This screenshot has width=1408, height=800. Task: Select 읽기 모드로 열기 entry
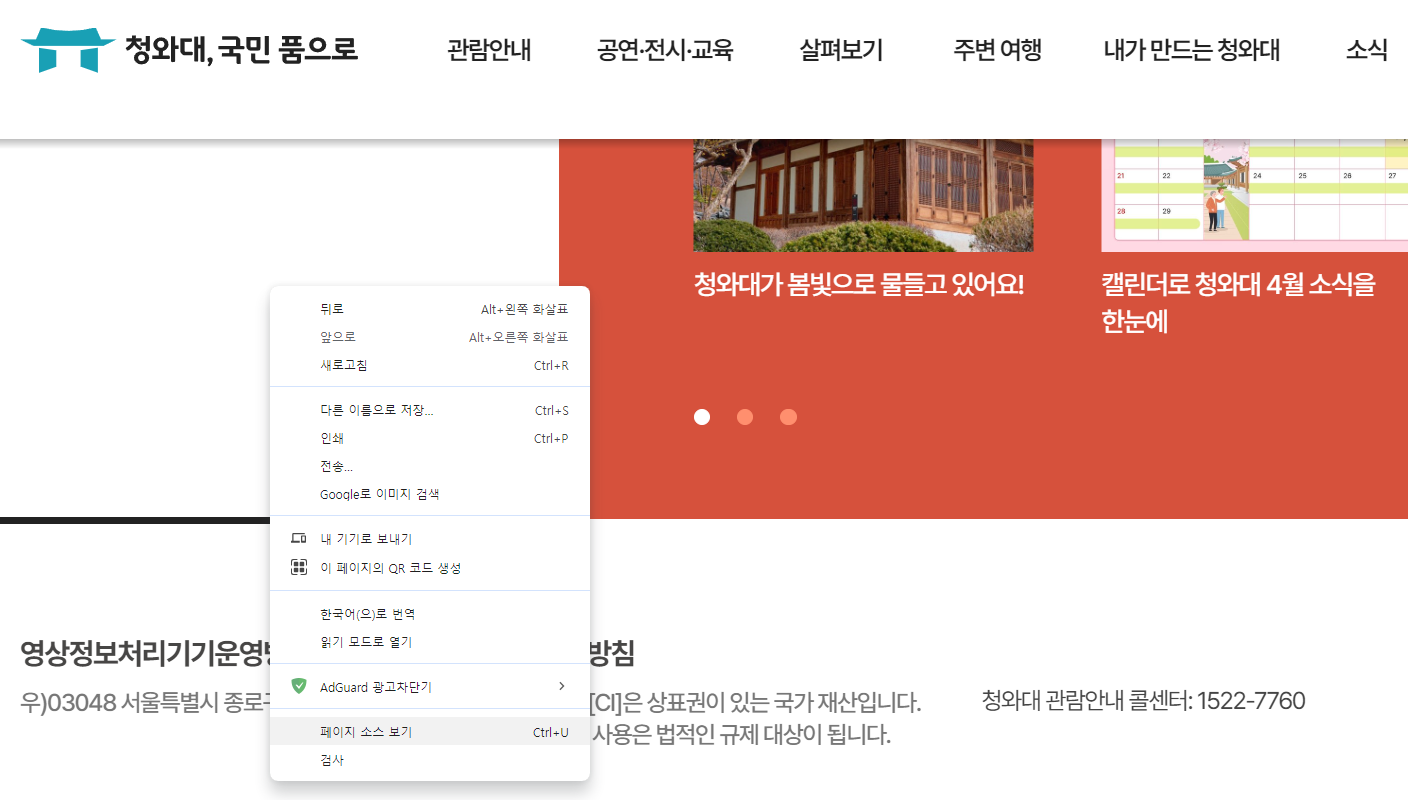click(430, 641)
